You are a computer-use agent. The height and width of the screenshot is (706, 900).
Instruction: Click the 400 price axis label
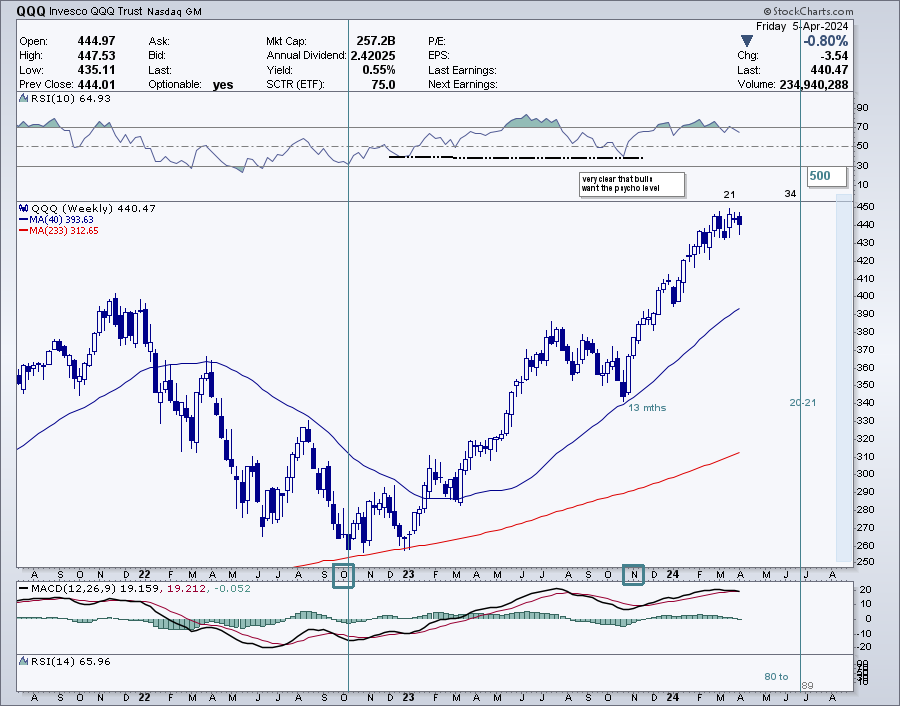point(866,296)
